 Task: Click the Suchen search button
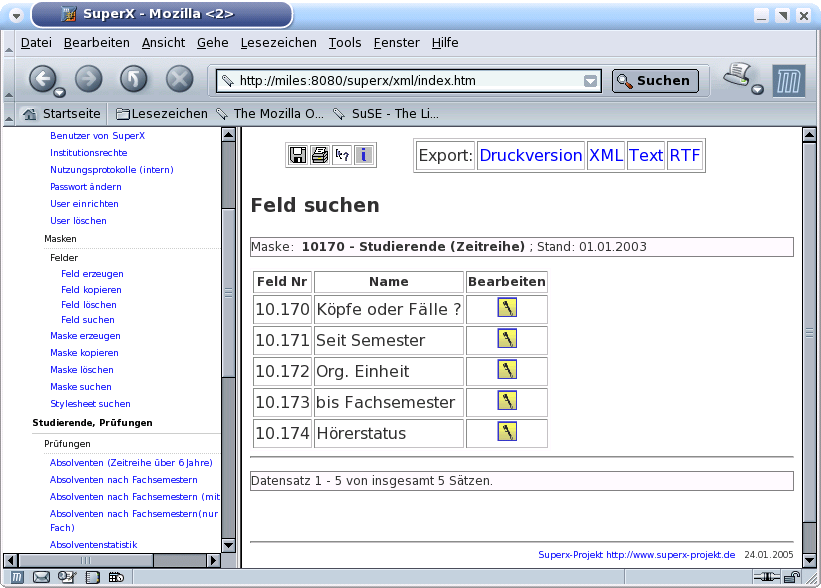point(655,81)
